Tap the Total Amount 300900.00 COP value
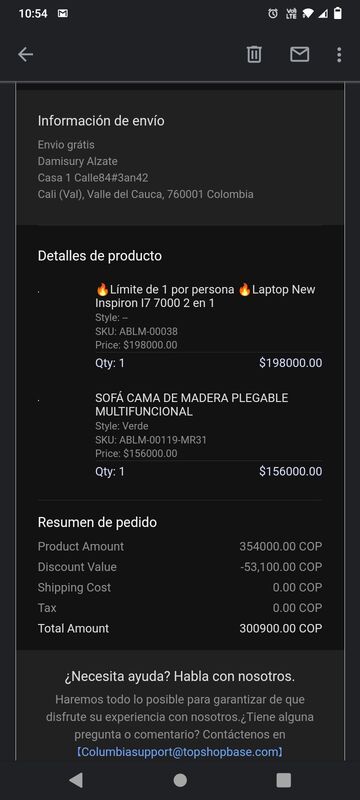360x800 pixels. (x=280, y=628)
